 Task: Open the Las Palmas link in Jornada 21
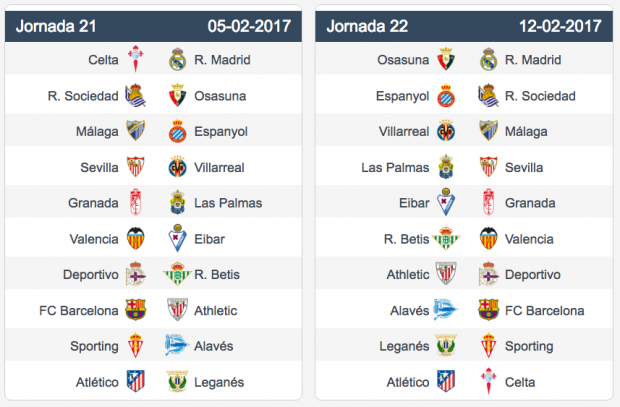[x=228, y=203]
